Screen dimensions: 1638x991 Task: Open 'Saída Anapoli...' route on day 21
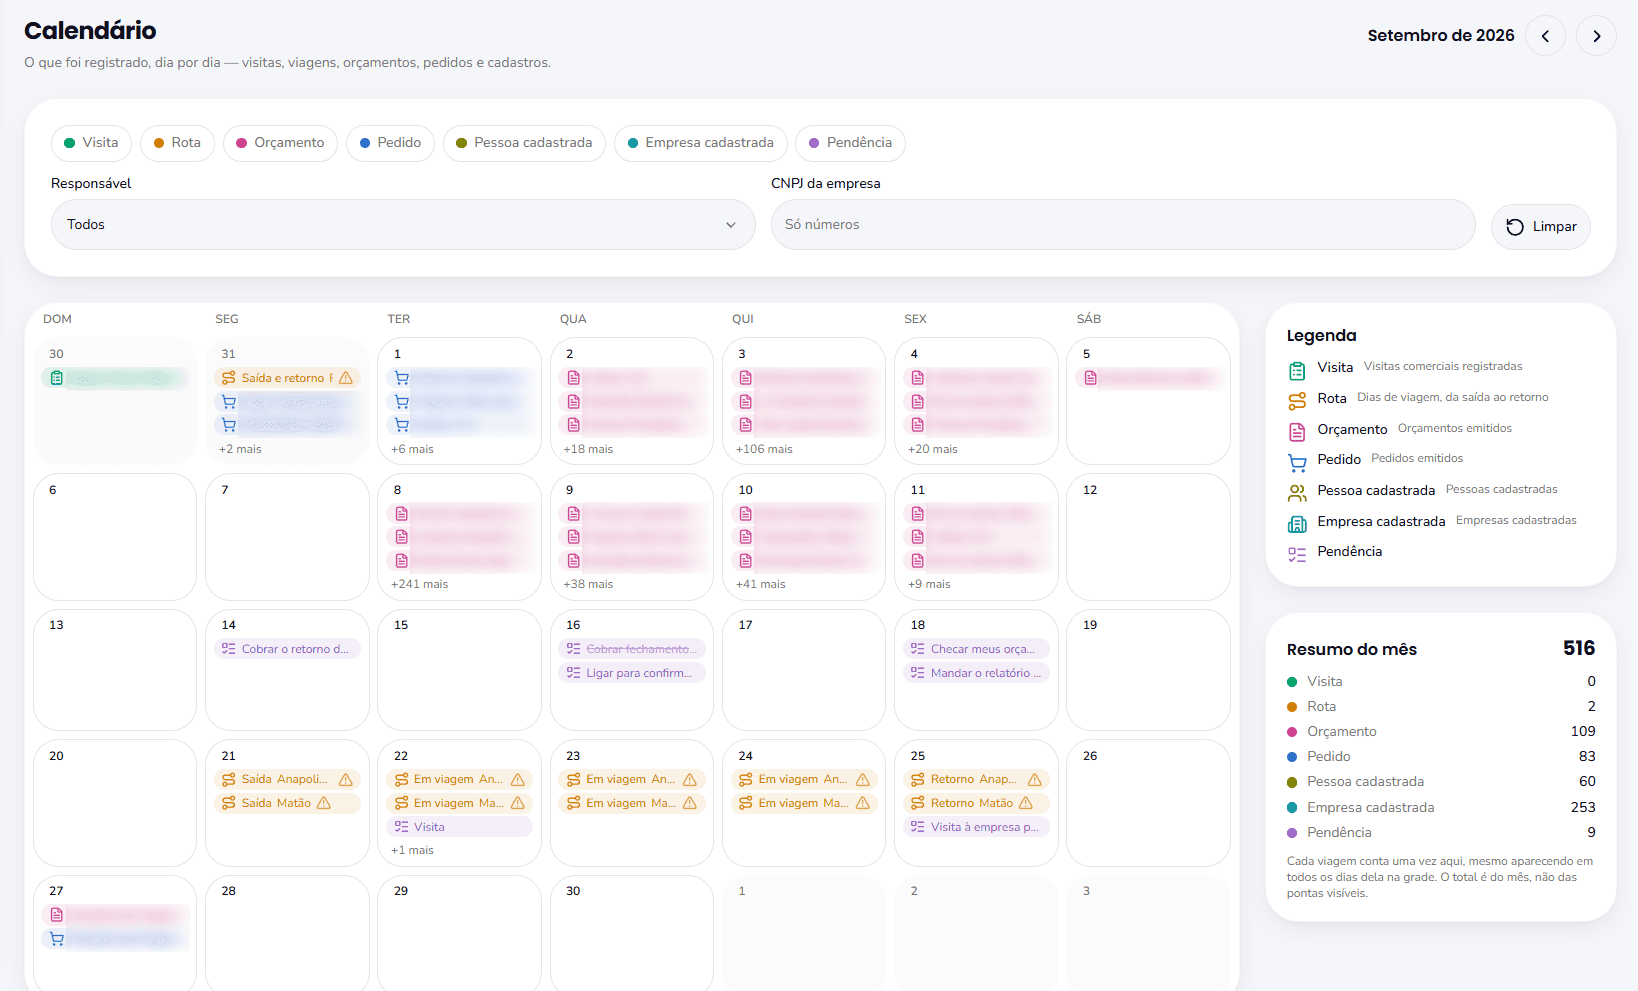287,779
